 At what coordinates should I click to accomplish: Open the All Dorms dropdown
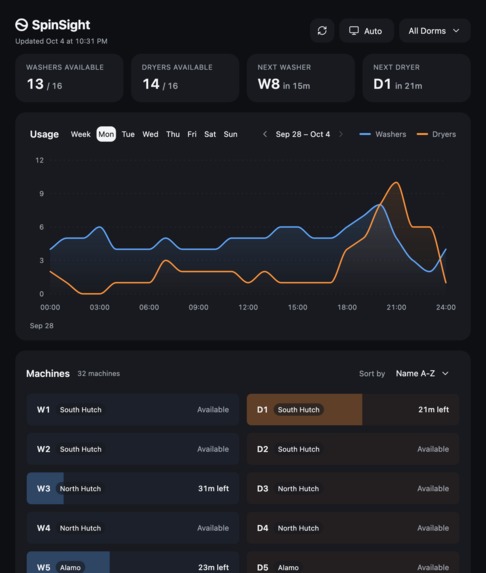click(434, 31)
